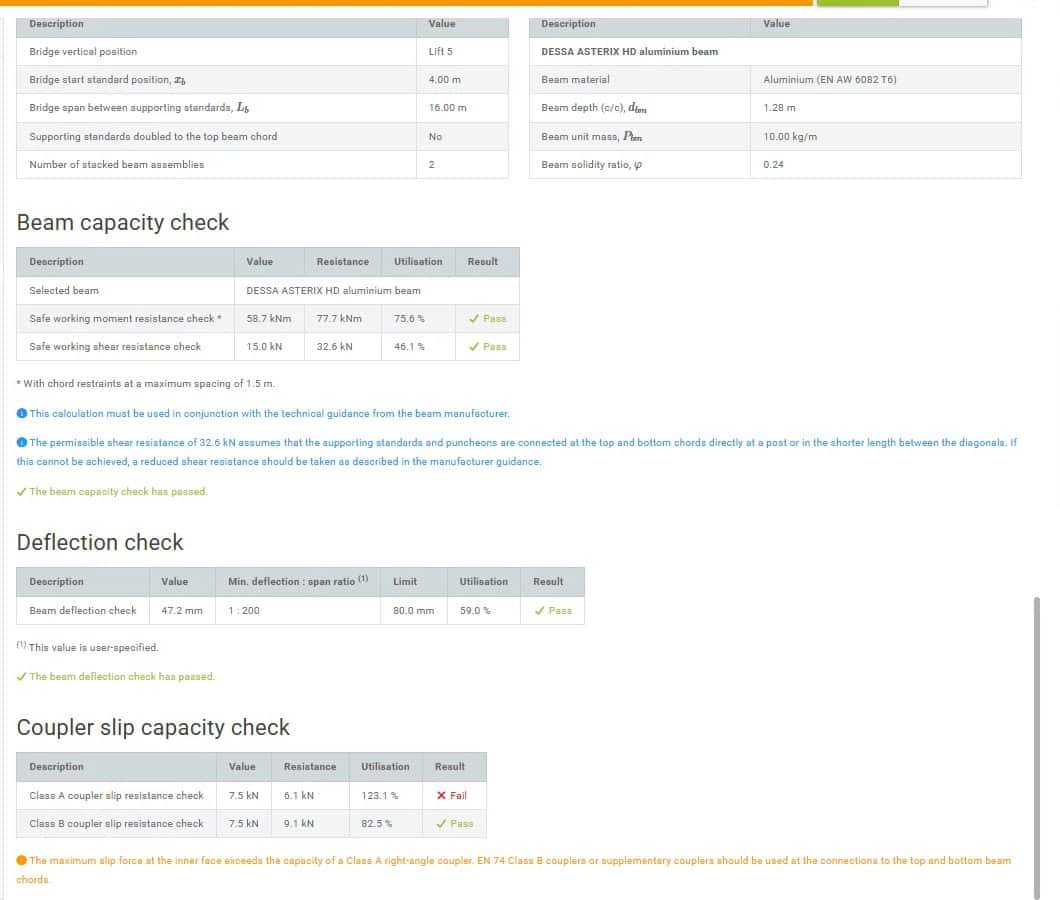1060x900 pixels.
Task: Click 'Selected beam' row label in capacity table
Action: 64,290
